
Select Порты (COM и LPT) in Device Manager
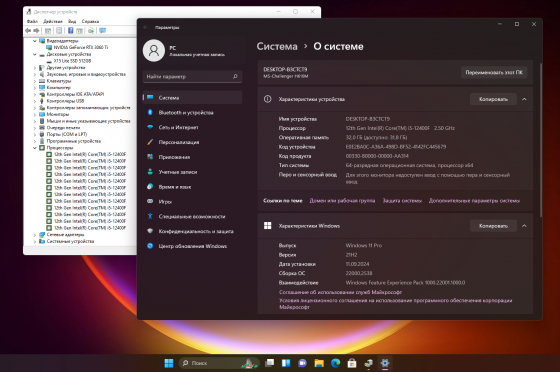coord(67,134)
